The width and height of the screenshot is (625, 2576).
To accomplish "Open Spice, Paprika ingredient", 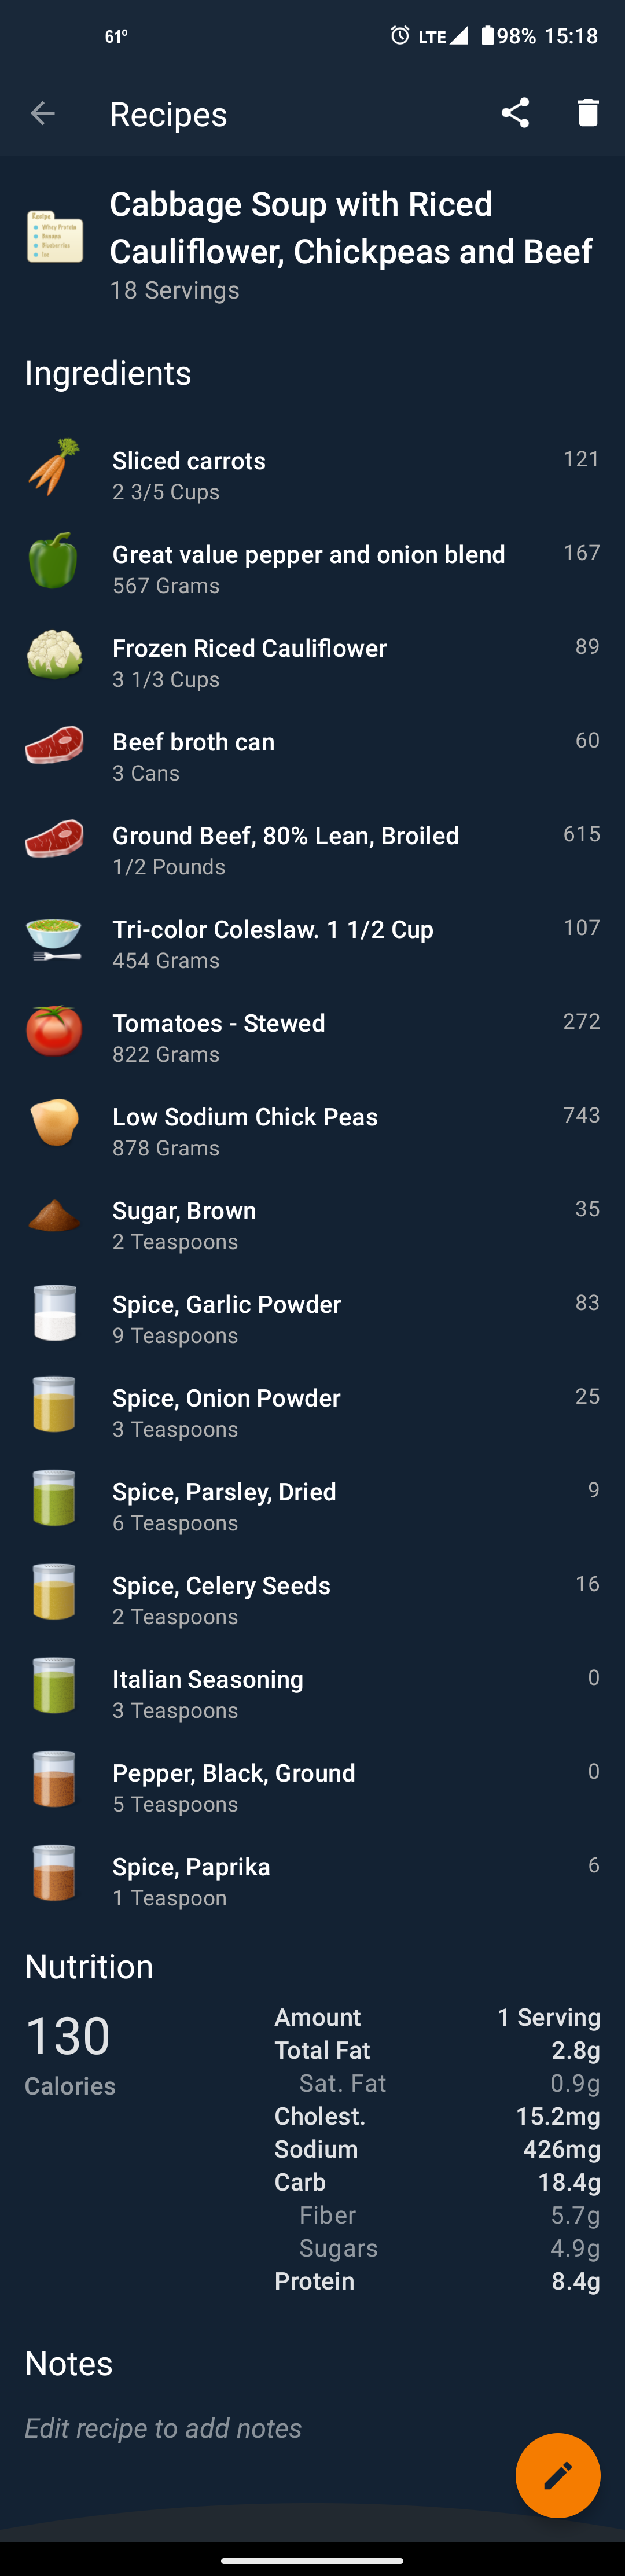I will coord(312,1881).
